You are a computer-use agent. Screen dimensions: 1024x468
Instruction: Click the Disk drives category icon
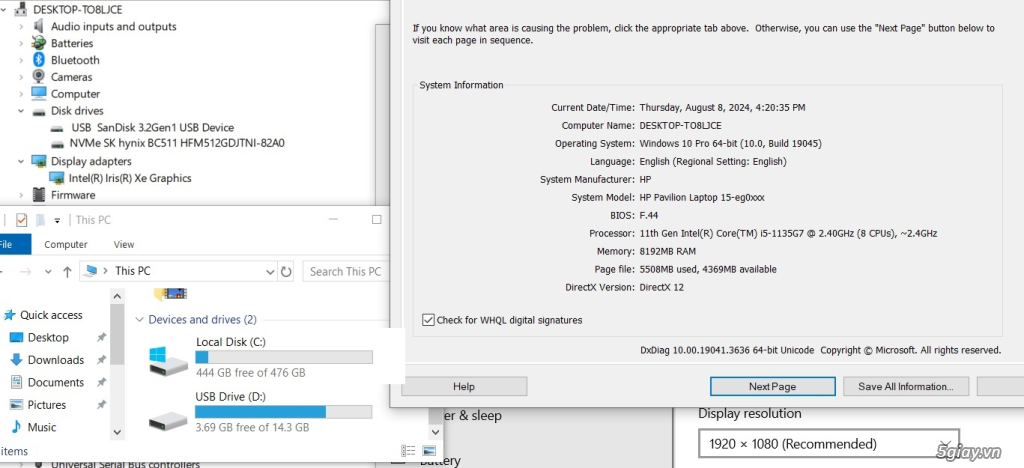pyautogui.click(x=39, y=111)
